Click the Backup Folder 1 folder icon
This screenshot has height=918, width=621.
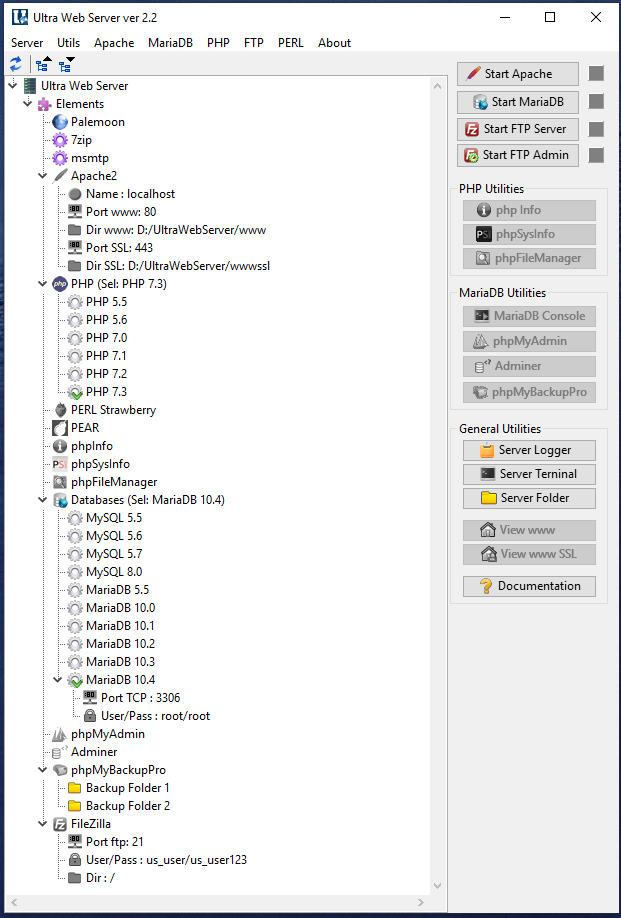pos(75,788)
